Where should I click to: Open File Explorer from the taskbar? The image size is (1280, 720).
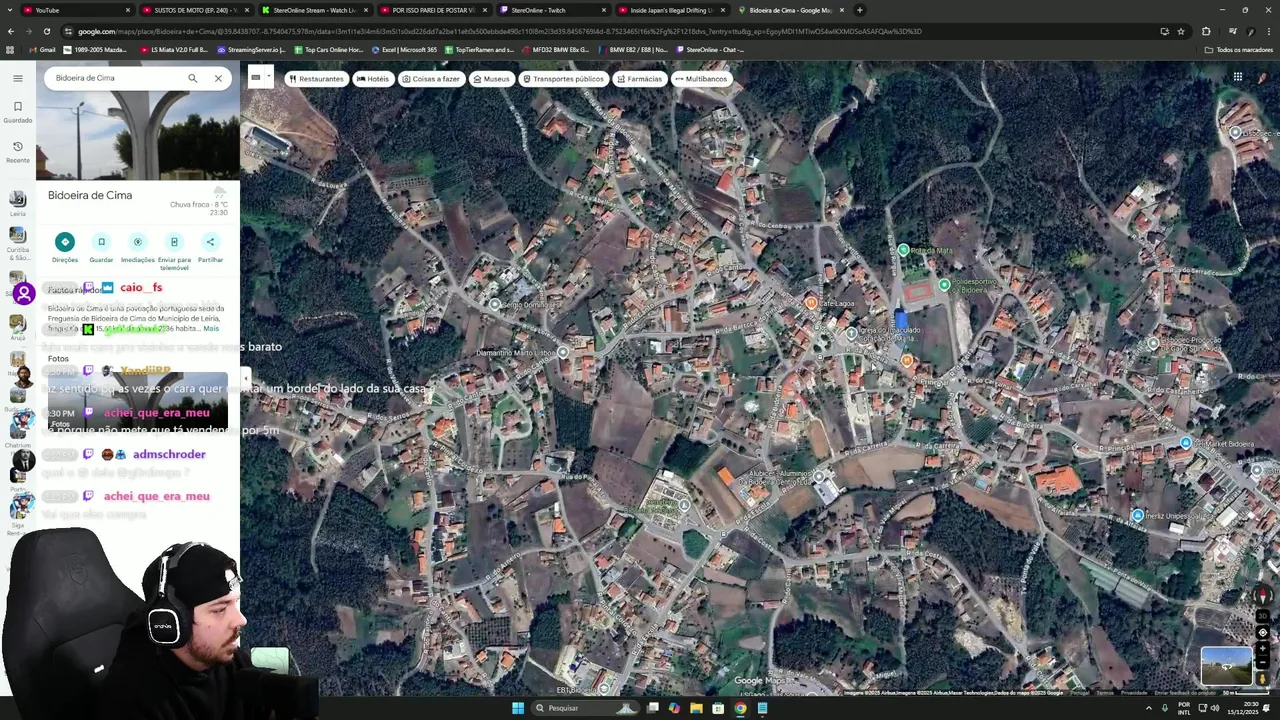[x=696, y=708]
